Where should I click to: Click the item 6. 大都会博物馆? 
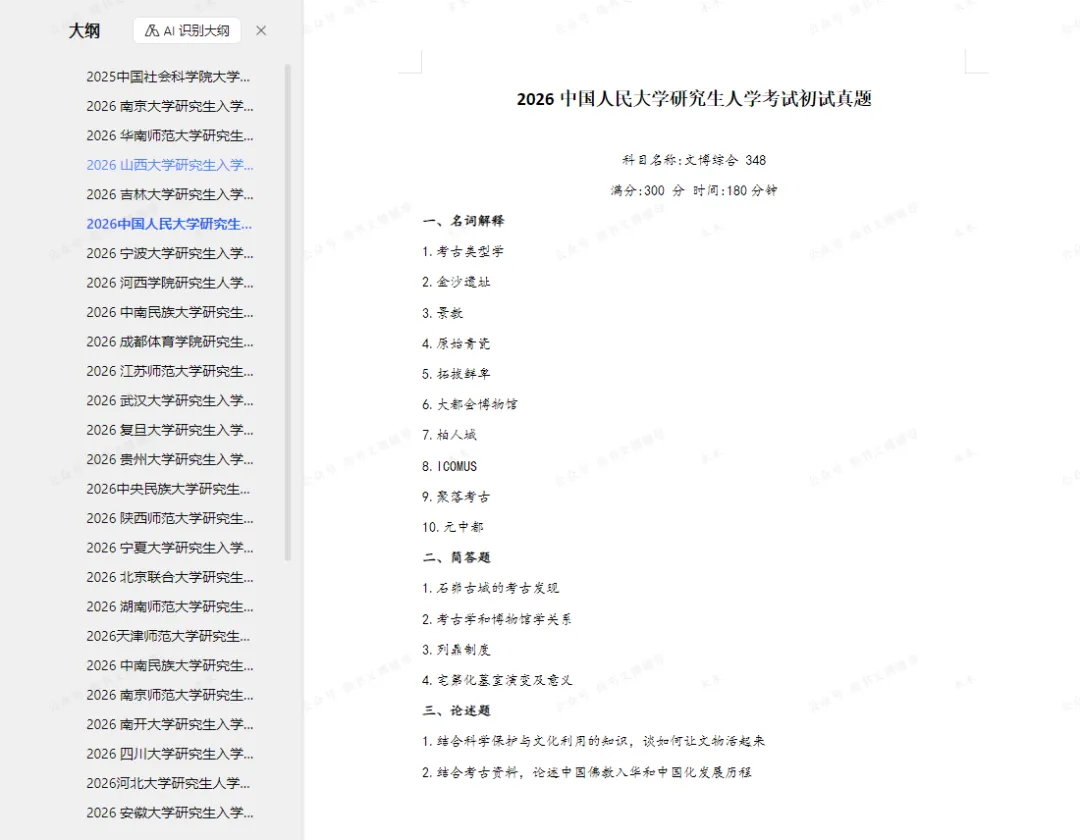coord(470,405)
